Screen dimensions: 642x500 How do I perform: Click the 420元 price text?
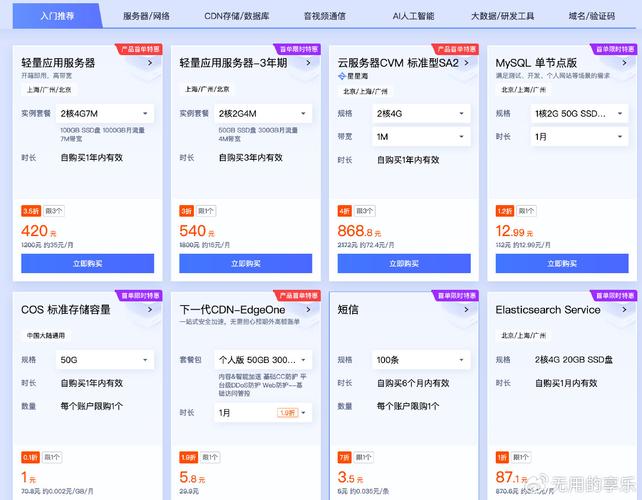pos(39,231)
